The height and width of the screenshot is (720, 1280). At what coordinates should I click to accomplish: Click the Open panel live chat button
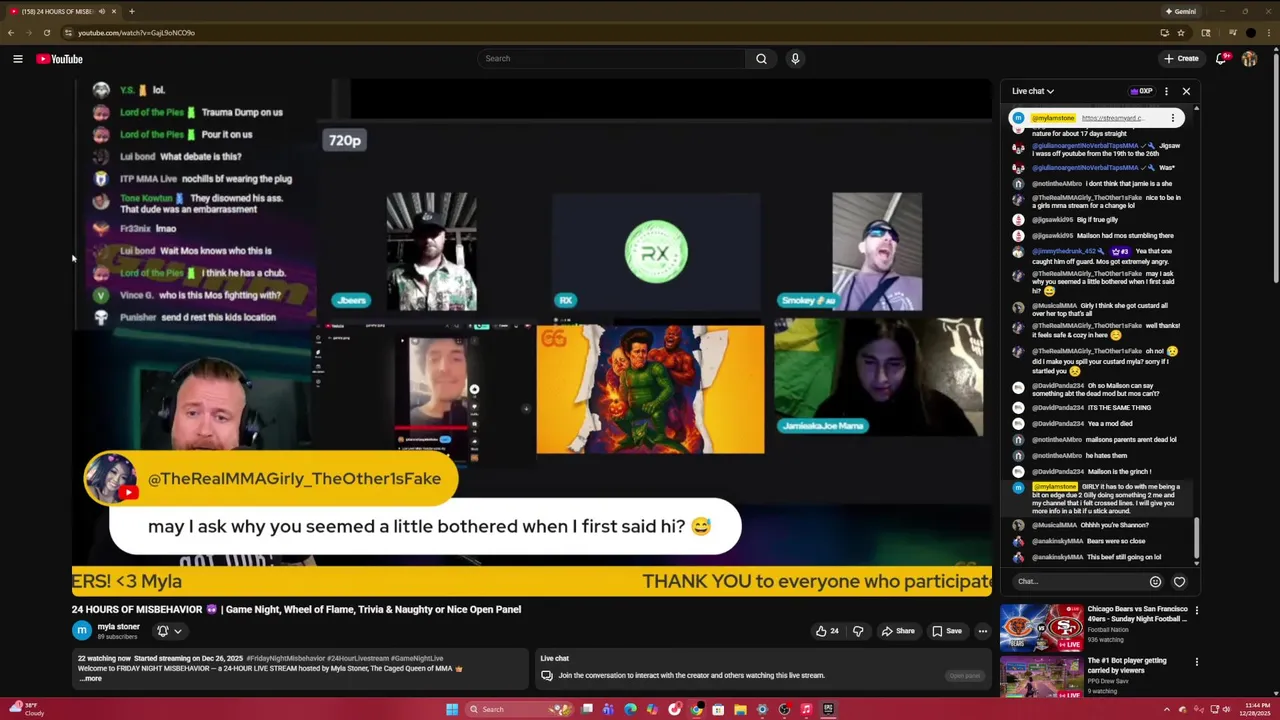click(x=964, y=676)
